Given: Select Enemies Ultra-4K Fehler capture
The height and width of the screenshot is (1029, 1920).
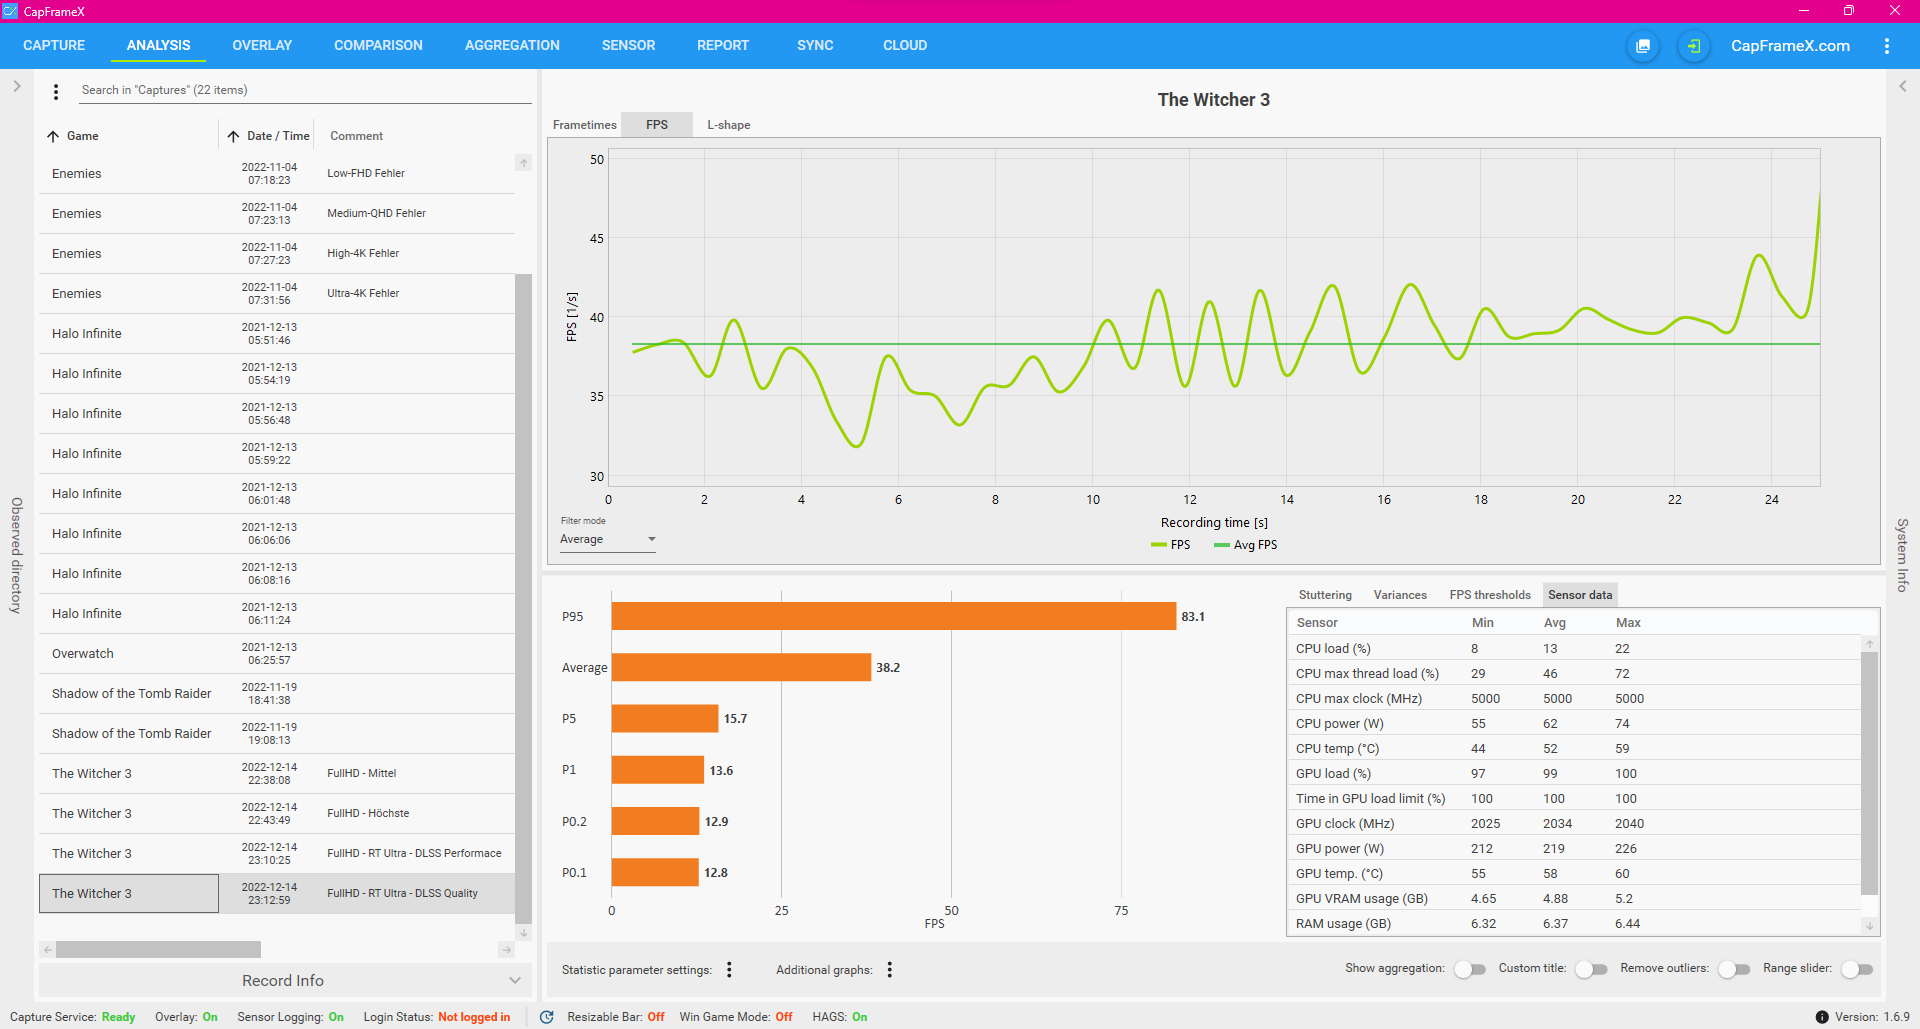Looking at the screenshot, I should tap(277, 294).
